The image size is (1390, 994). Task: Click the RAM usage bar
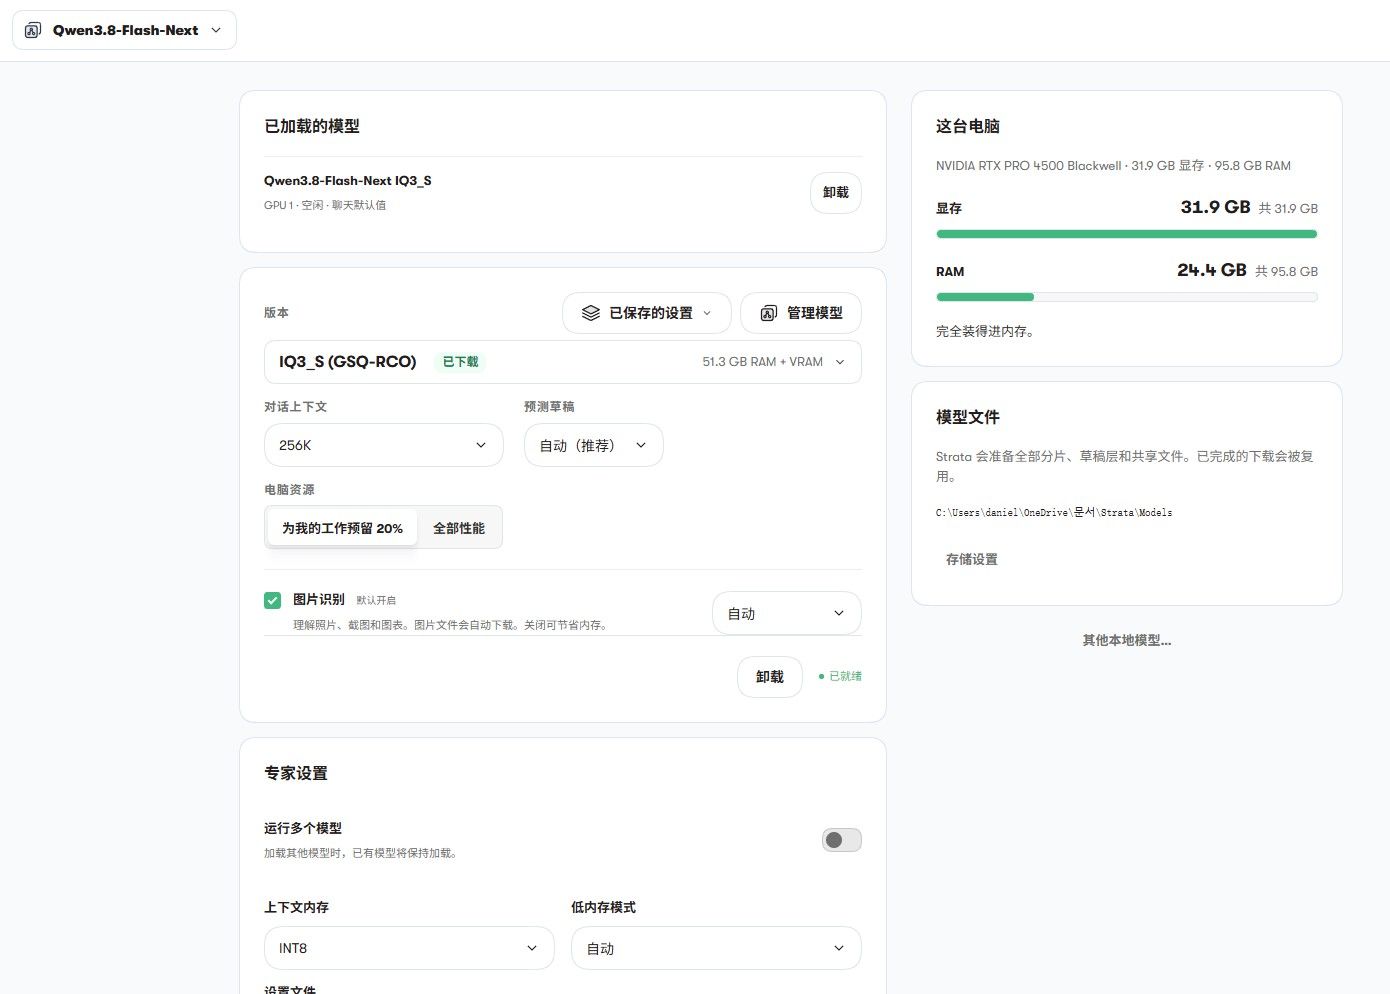(1126, 297)
